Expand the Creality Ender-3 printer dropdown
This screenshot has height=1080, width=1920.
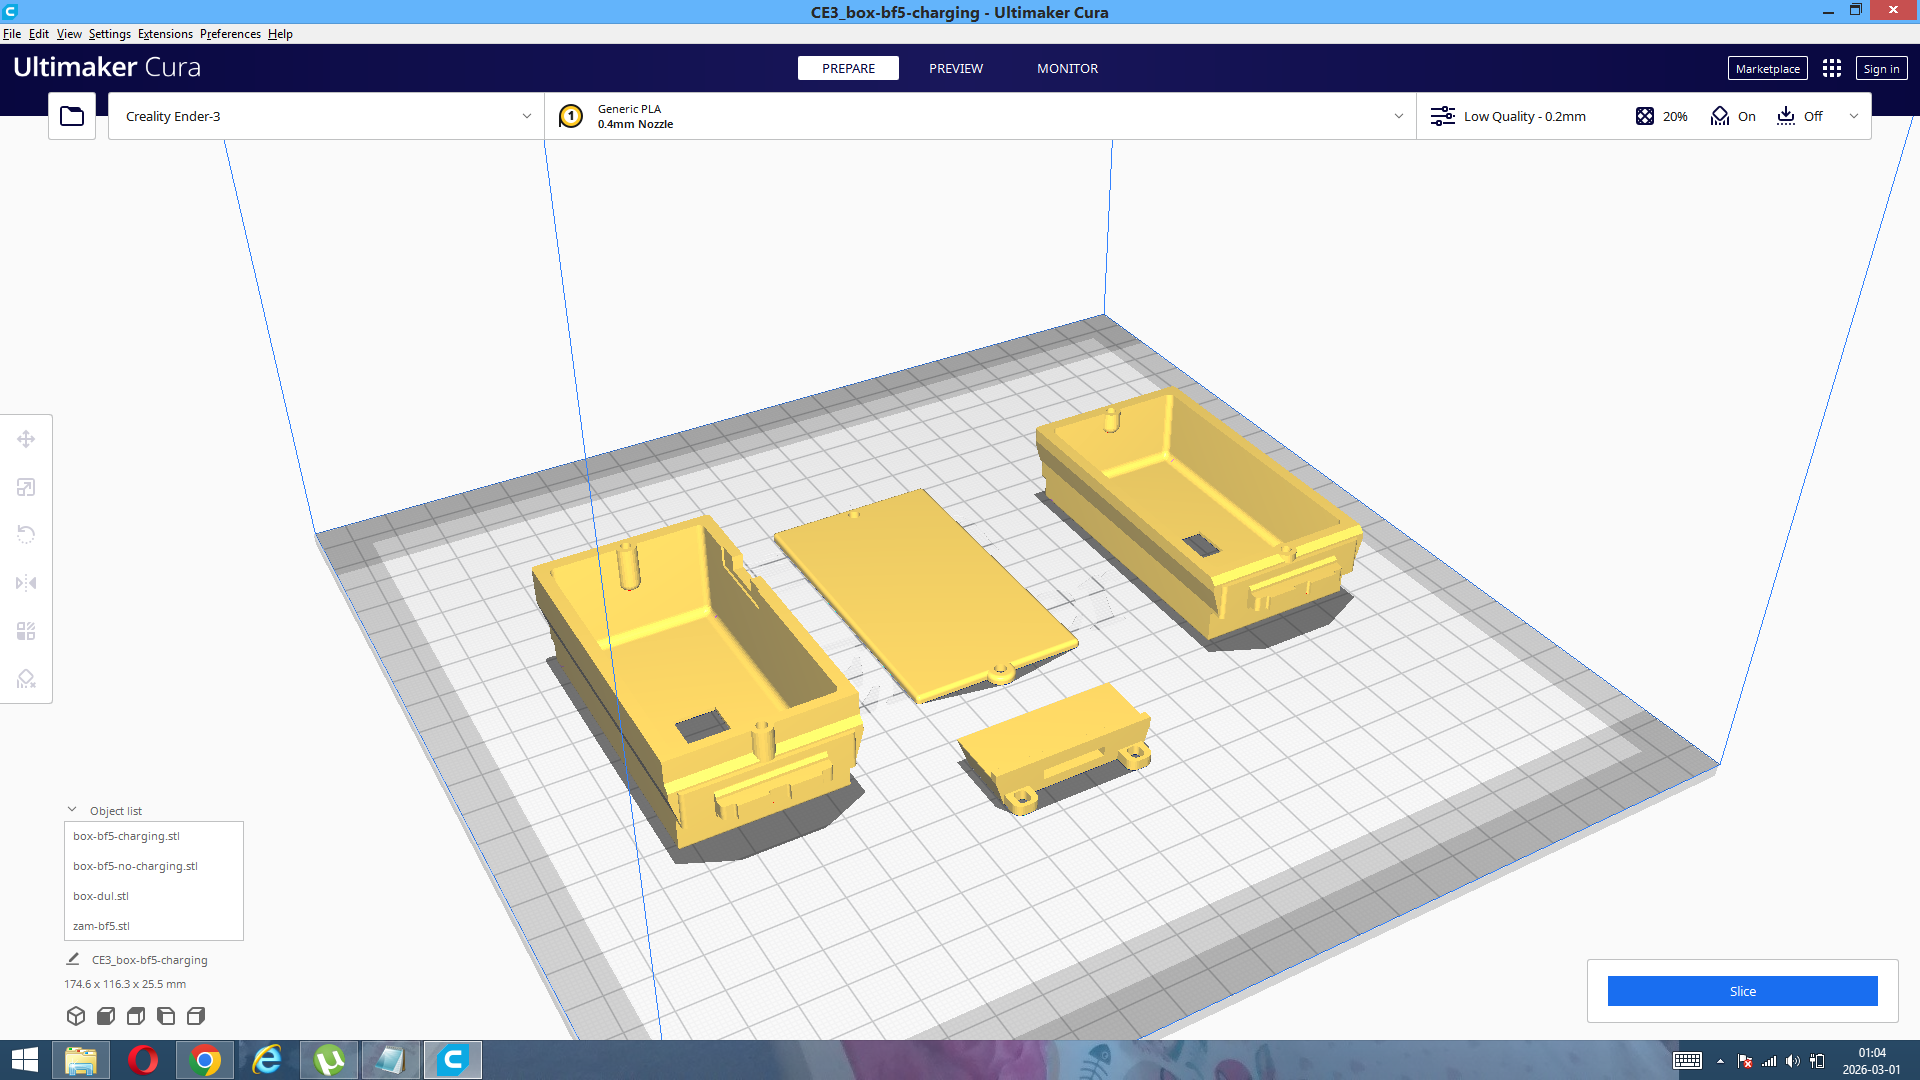pyautogui.click(x=326, y=116)
